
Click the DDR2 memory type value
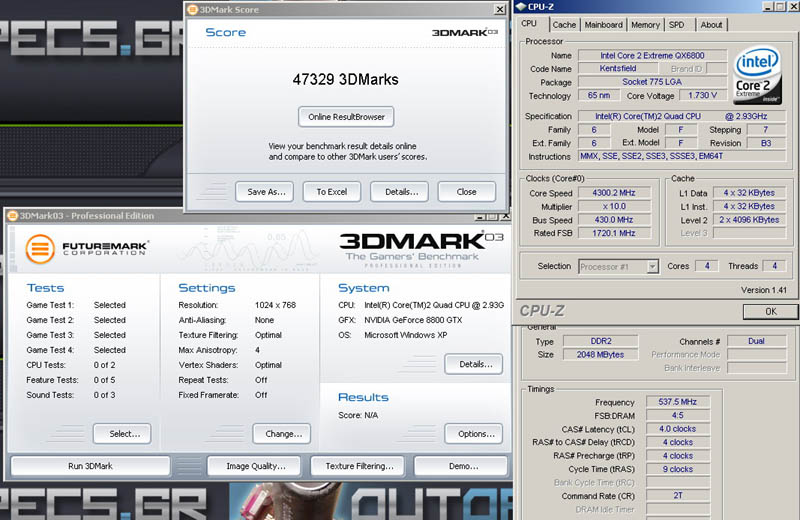(x=601, y=341)
